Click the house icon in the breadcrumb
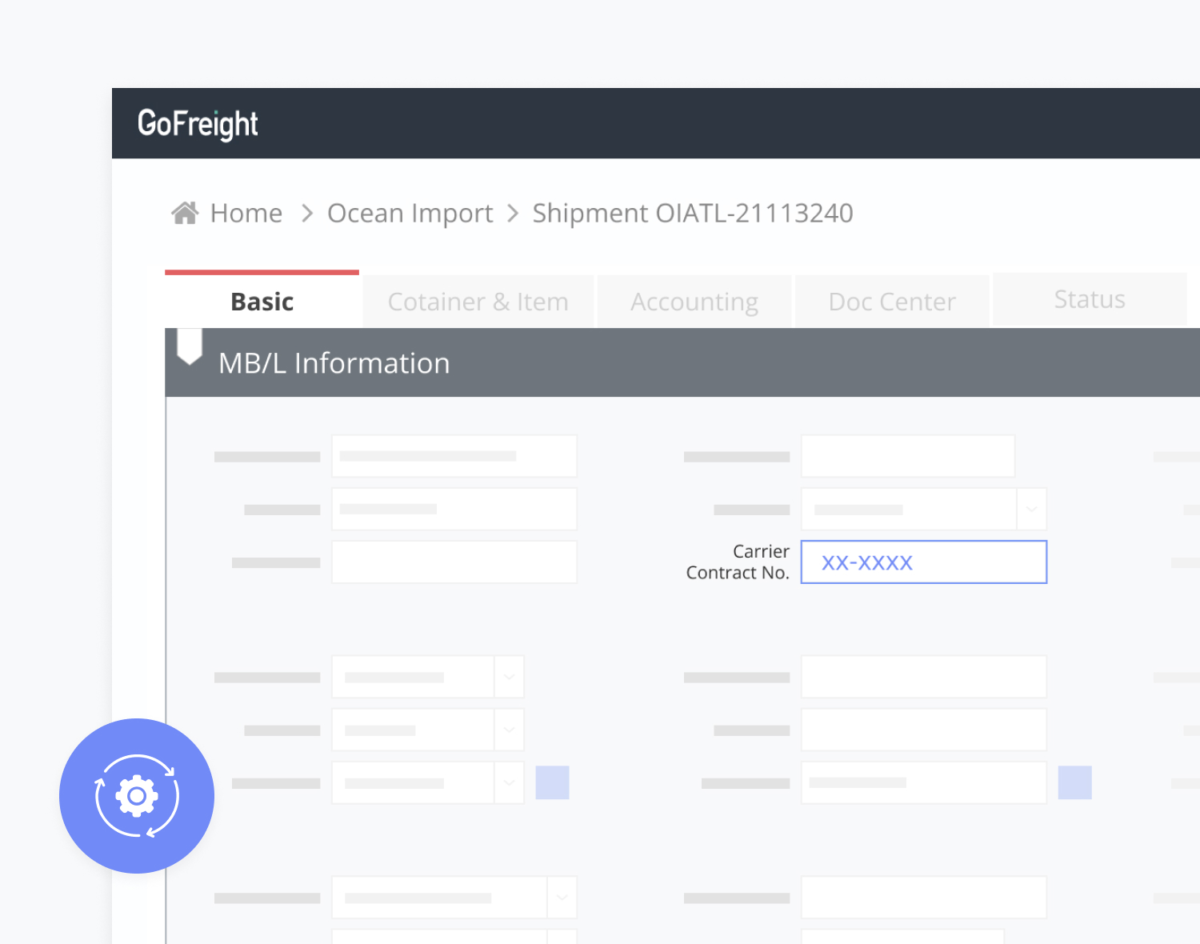Screen dimensions: 1200x944 184,213
